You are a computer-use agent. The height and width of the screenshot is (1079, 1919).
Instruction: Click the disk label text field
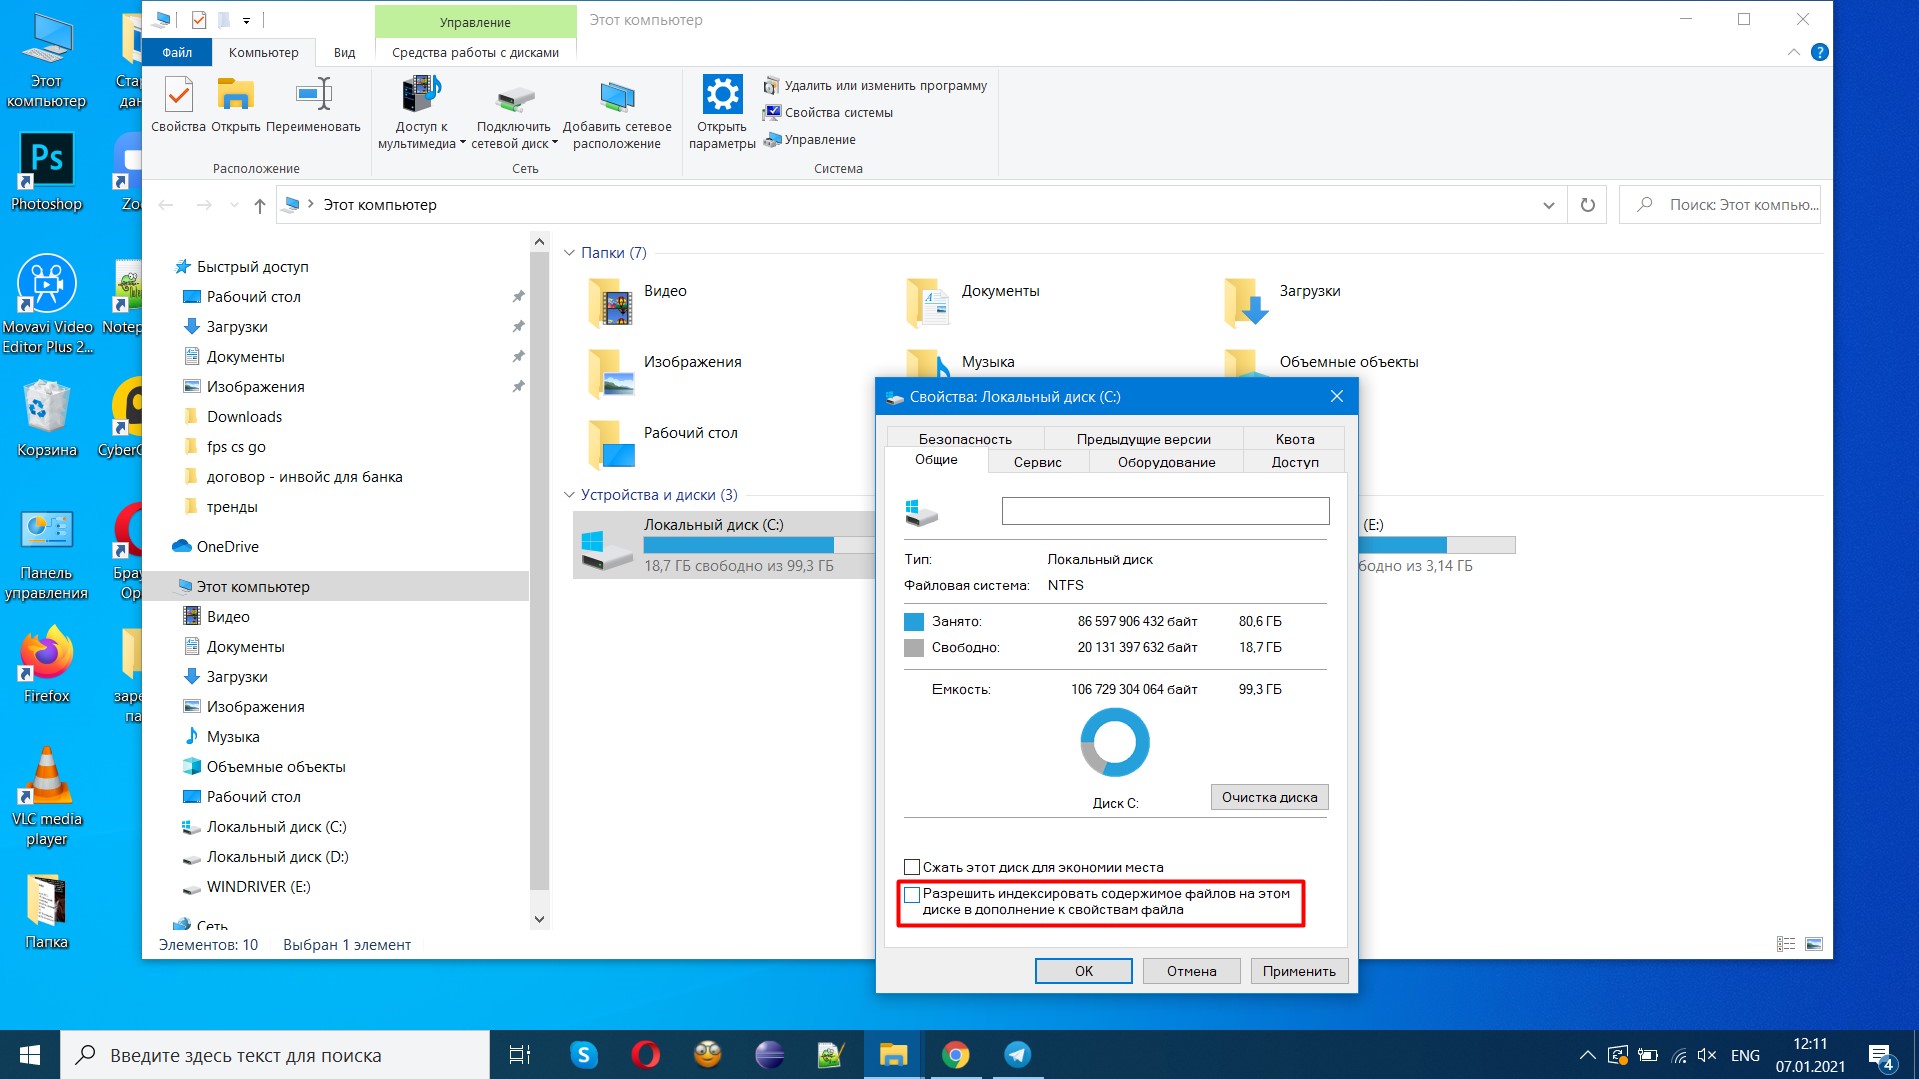[x=1165, y=511]
